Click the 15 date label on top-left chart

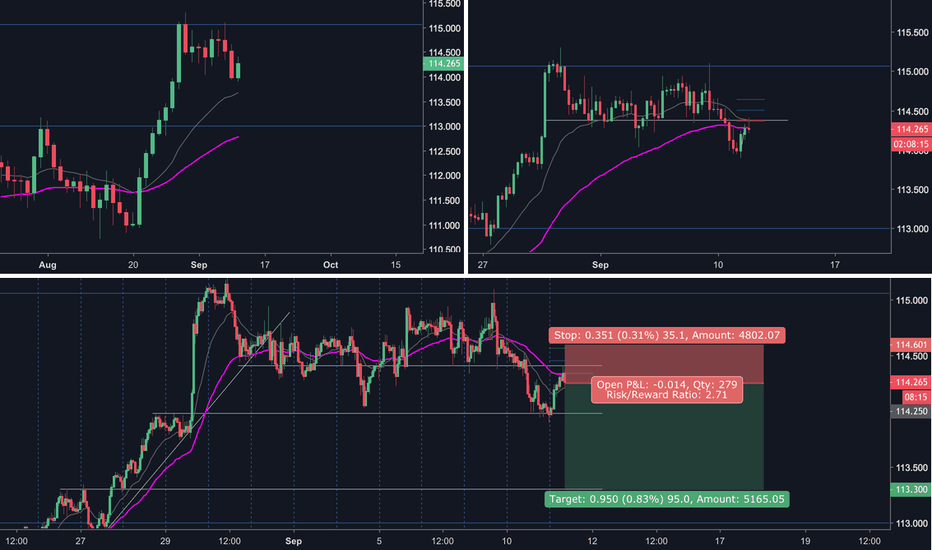[396, 265]
